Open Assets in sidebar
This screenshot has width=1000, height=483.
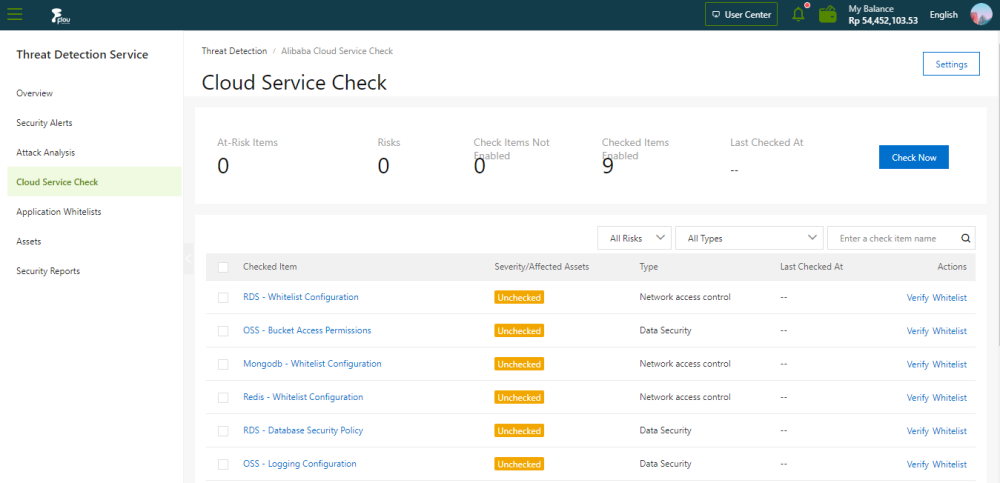(29, 241)
